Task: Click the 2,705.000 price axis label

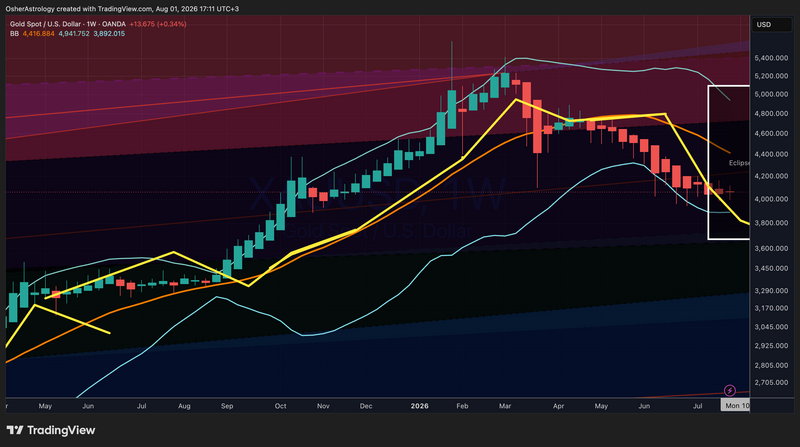Action: tap(771, 382)
